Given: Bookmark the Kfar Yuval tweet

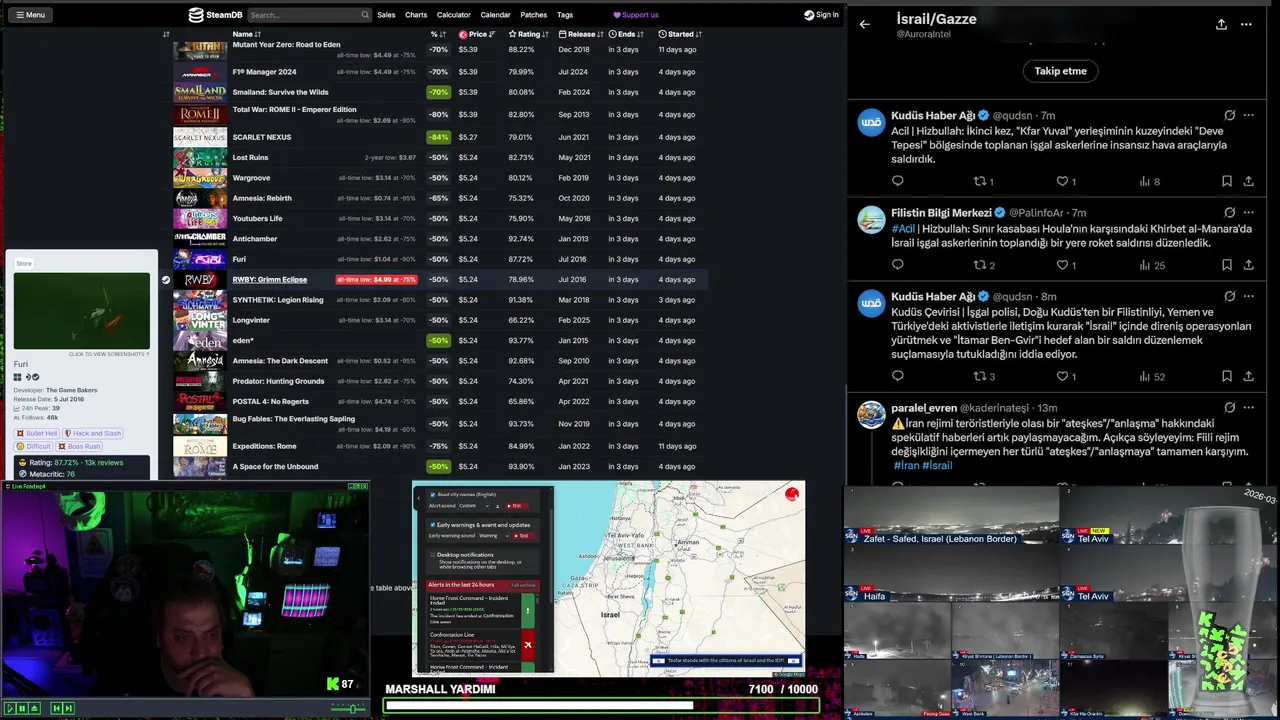Looking at the screenshot, I should [1226, 181].
